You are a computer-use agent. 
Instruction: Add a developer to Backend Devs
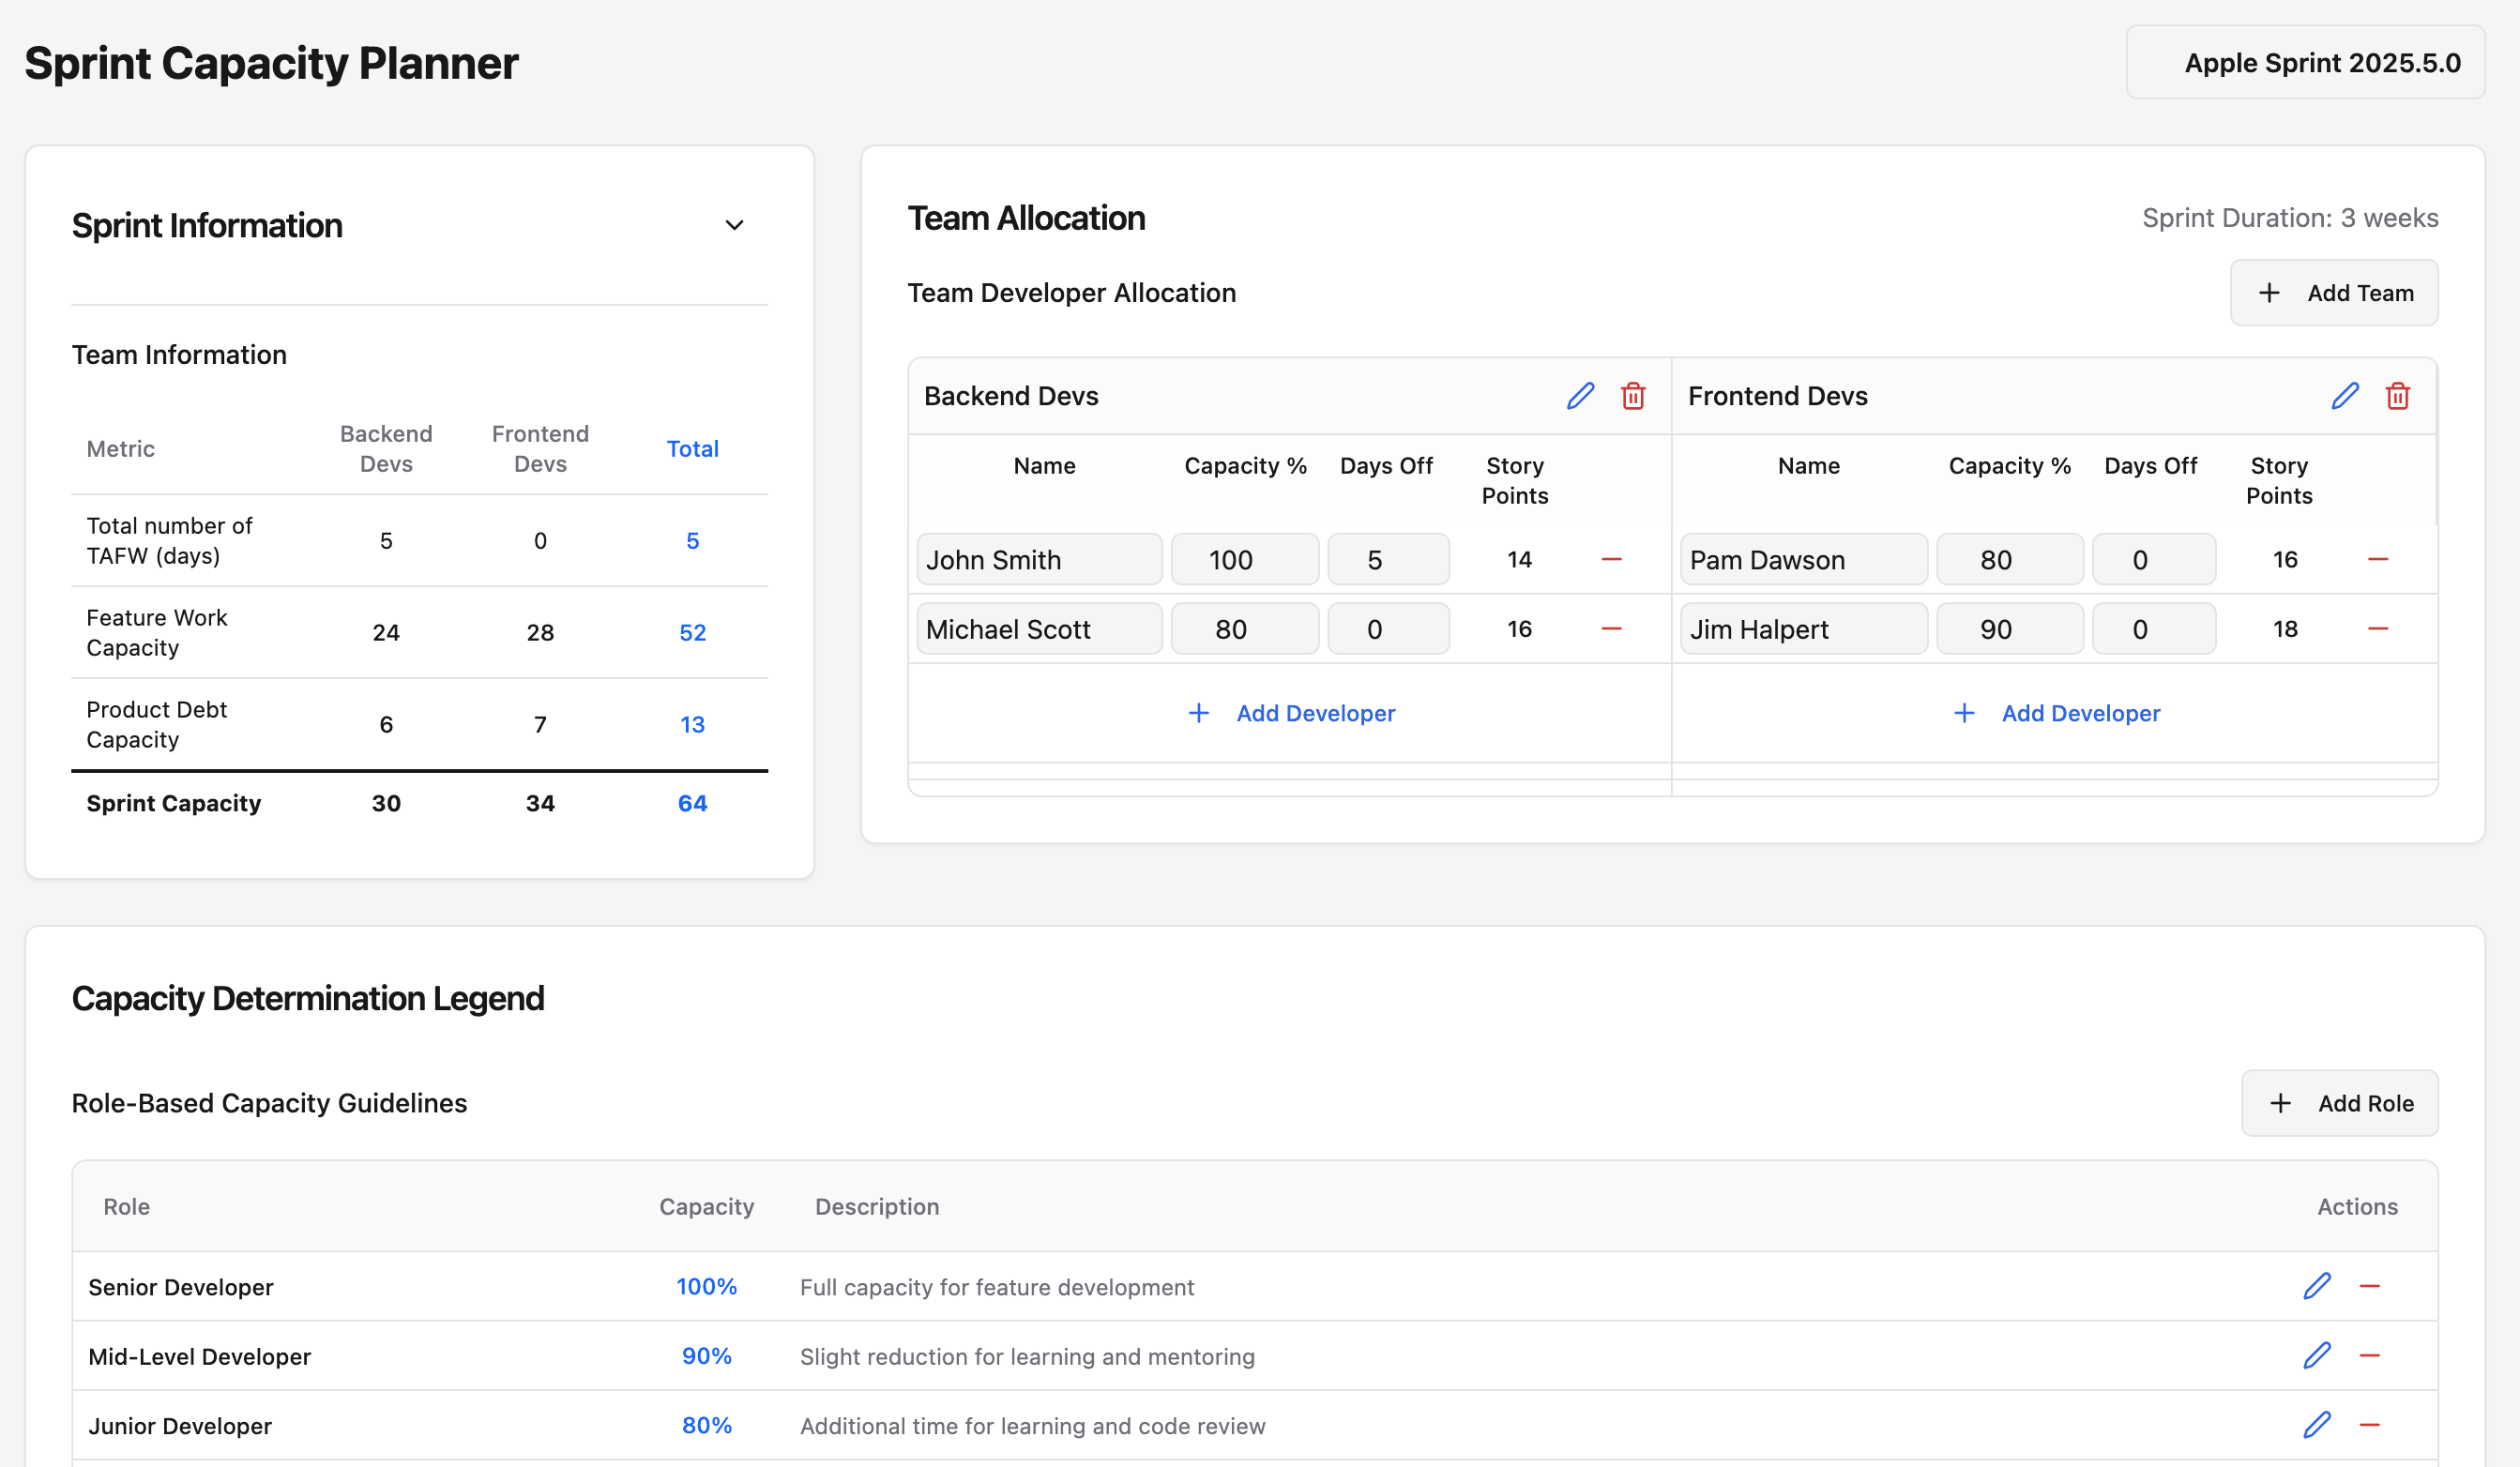coord(1291,713)
